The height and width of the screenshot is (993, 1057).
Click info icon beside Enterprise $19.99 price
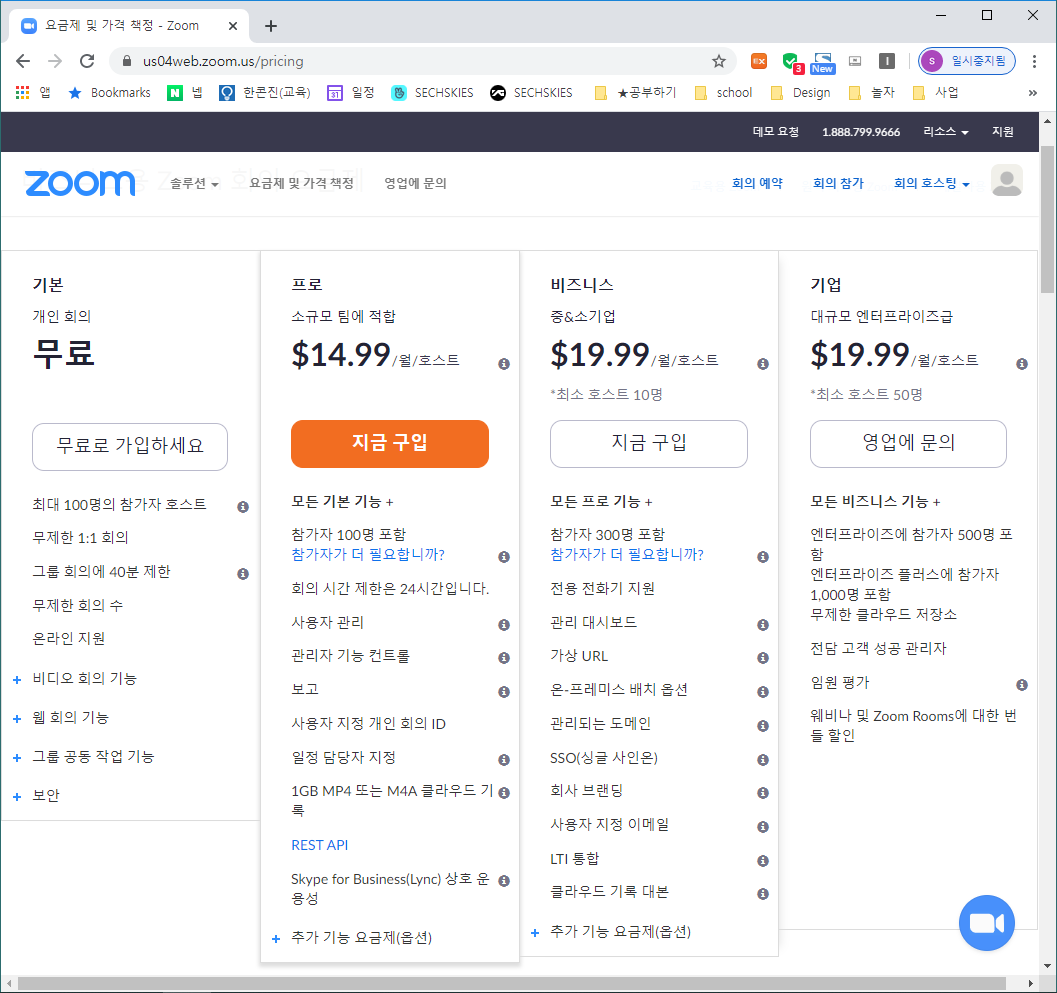[x=1022, y=364]
